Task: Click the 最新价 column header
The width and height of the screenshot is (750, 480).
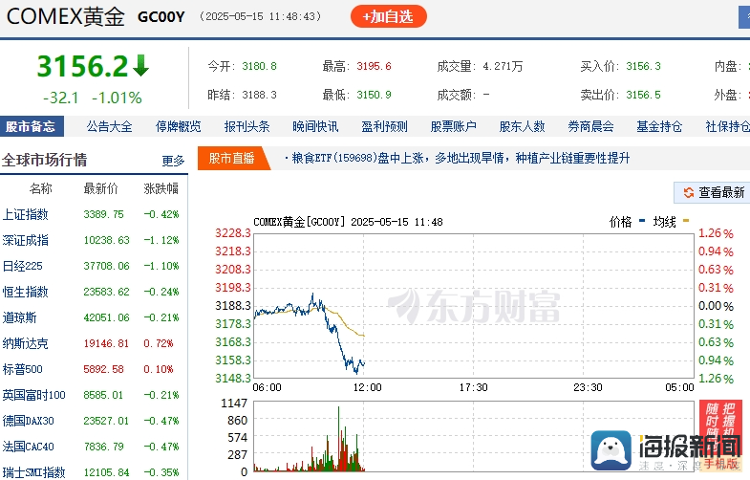Action: pyautogui.click(x=100, y=188)
